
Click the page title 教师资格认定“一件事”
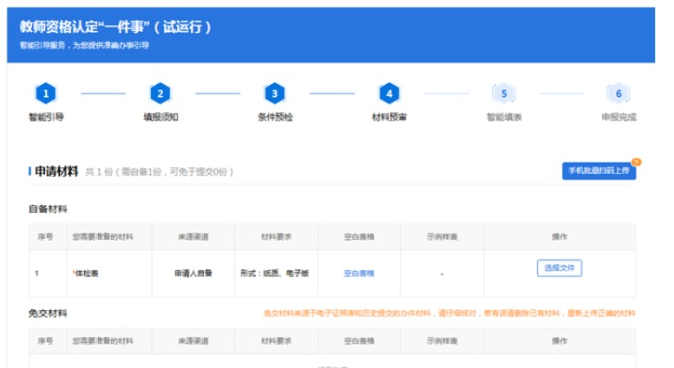coord(84,27)
